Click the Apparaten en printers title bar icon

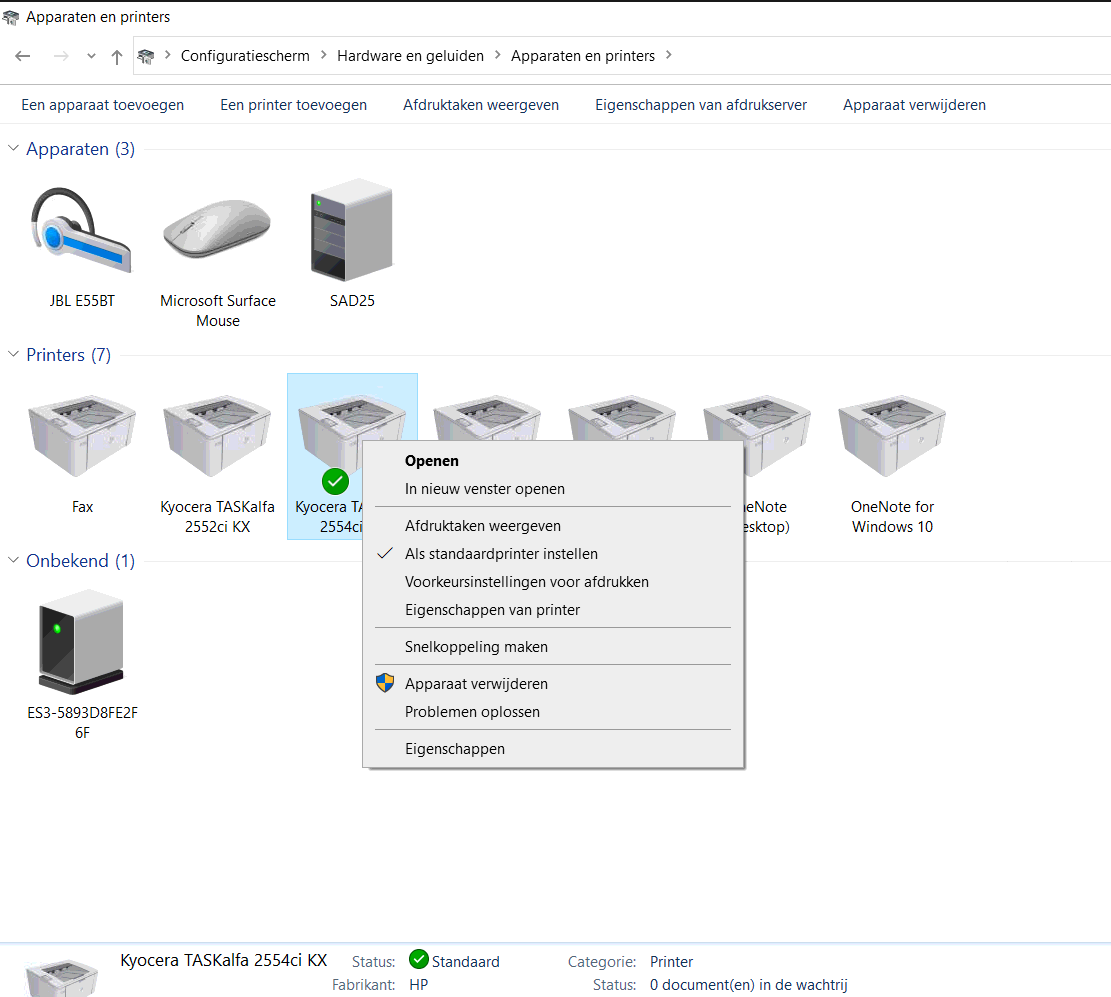click(11, 17)
